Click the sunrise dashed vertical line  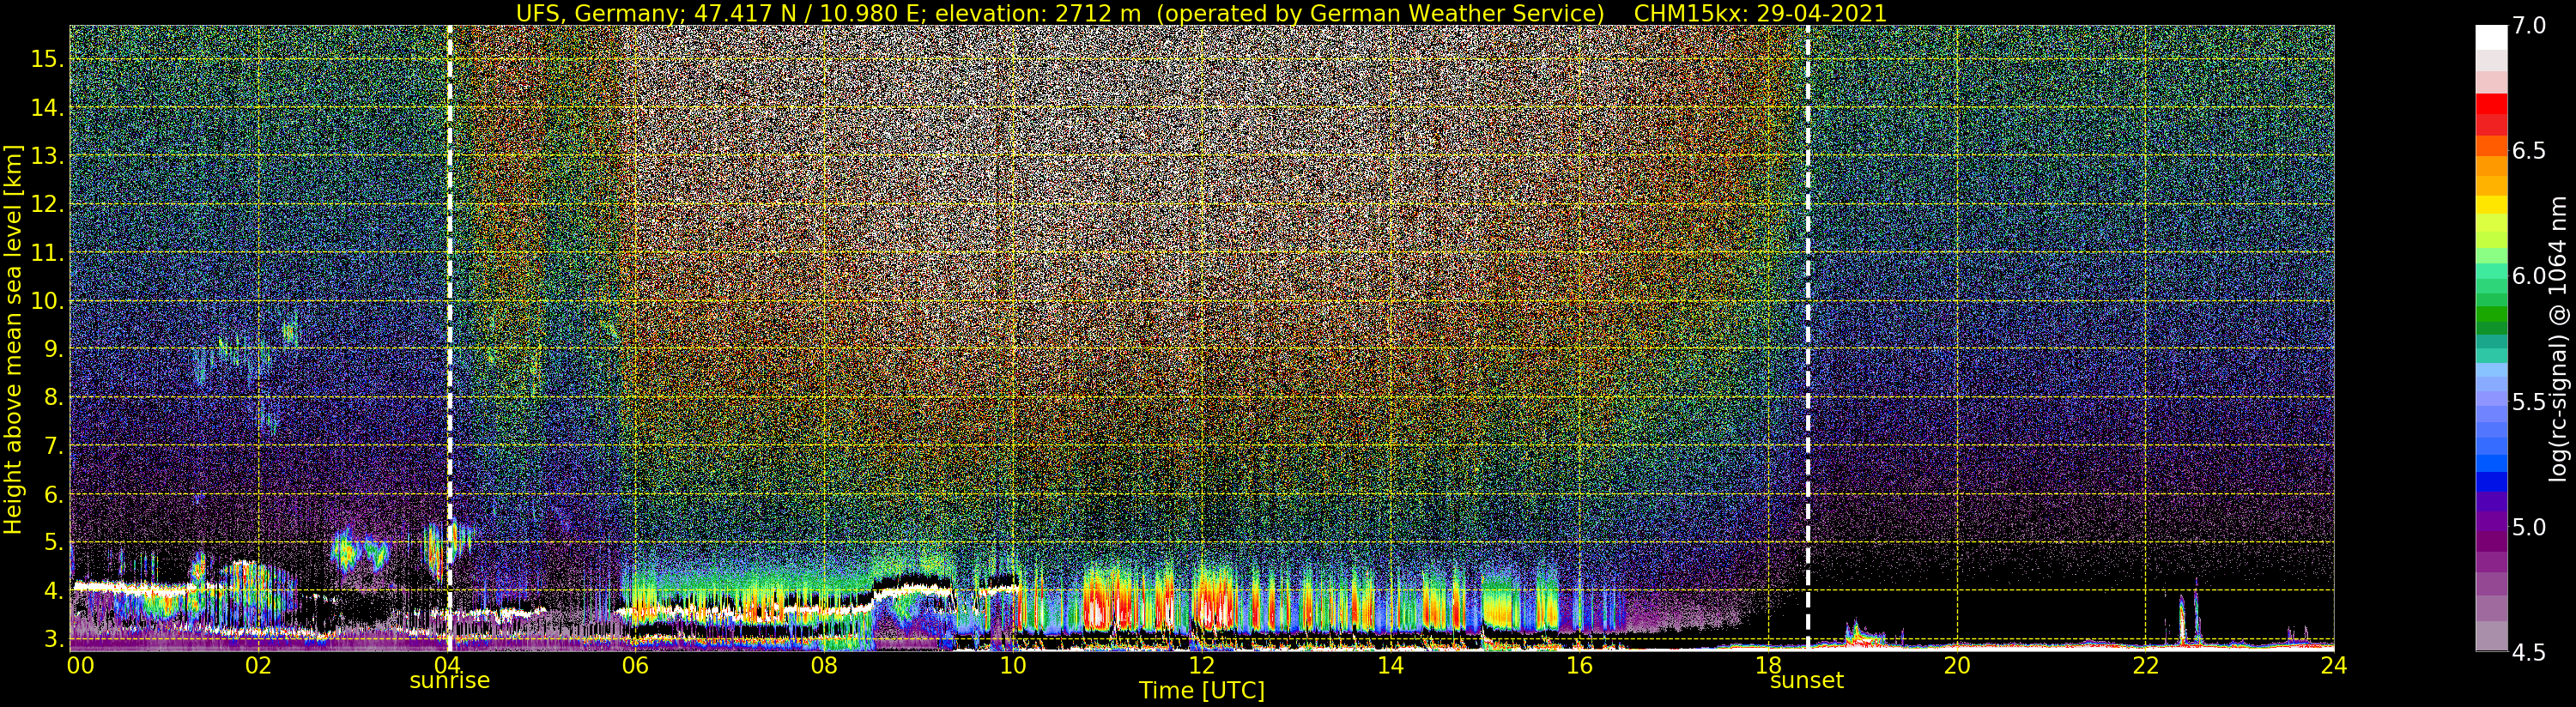[449, 300]
